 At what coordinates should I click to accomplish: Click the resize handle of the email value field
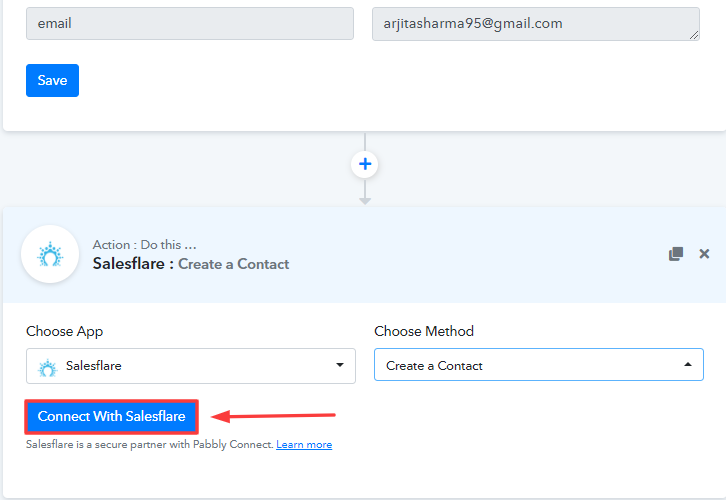click(x=694, y=35)
